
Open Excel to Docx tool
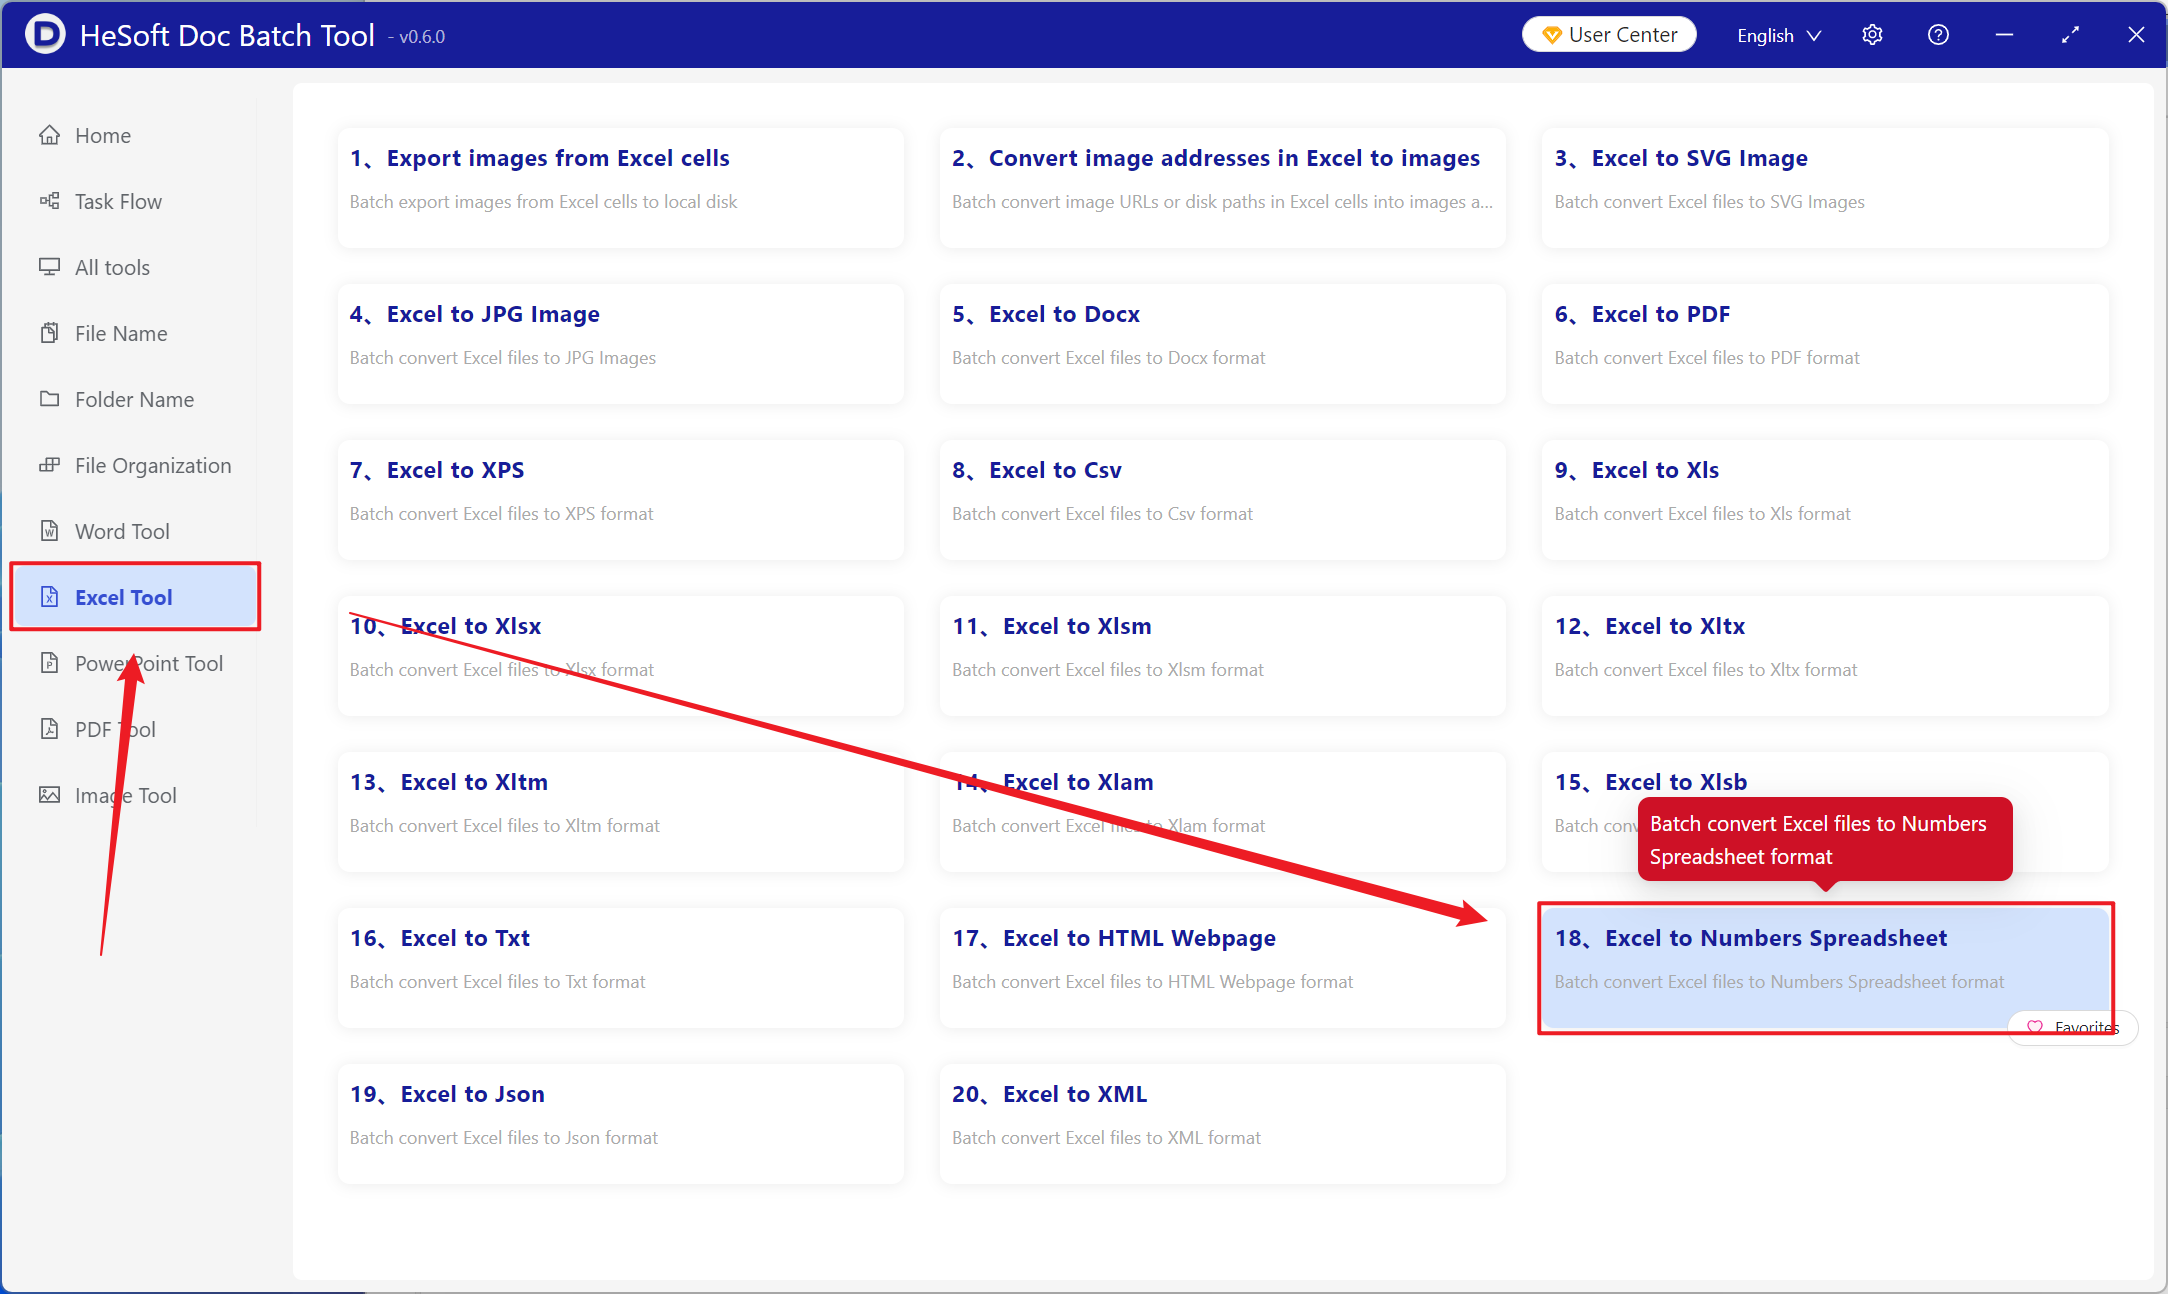point(1222,344)
